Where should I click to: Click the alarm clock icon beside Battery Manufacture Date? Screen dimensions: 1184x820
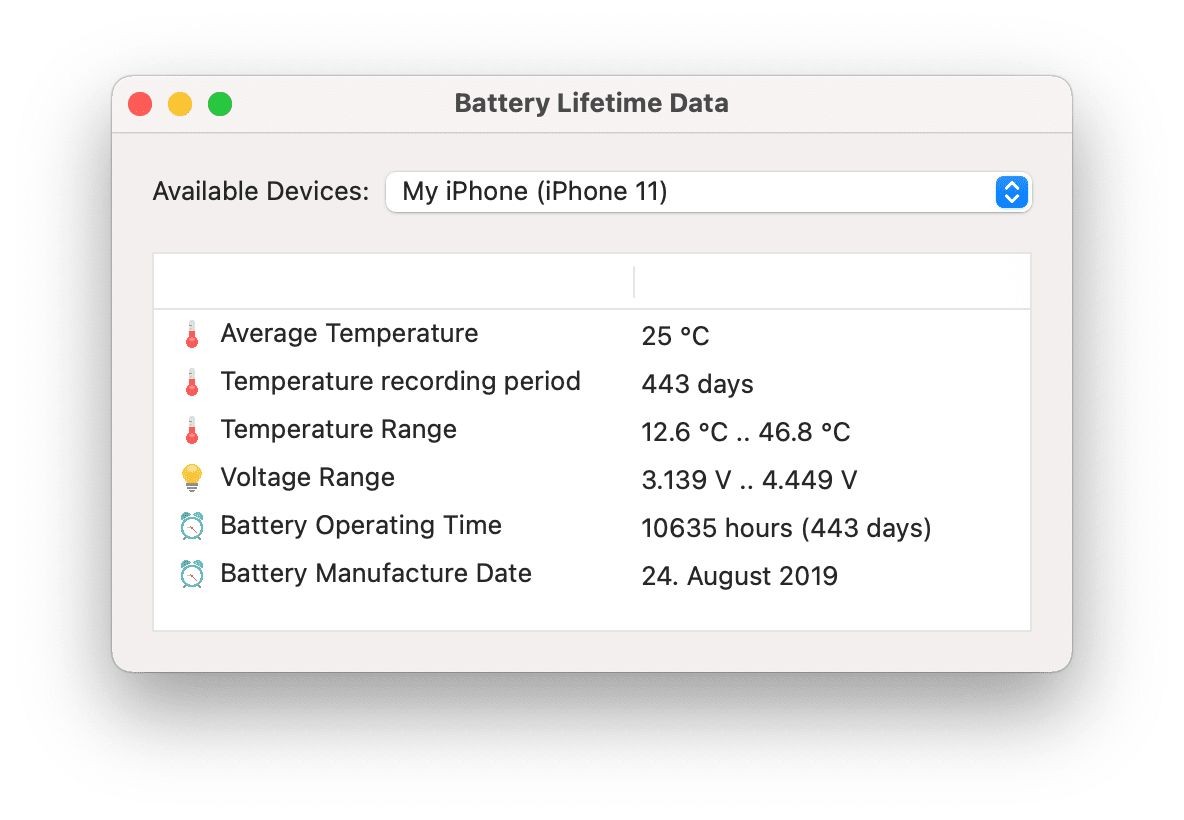(x=192, y=574)
